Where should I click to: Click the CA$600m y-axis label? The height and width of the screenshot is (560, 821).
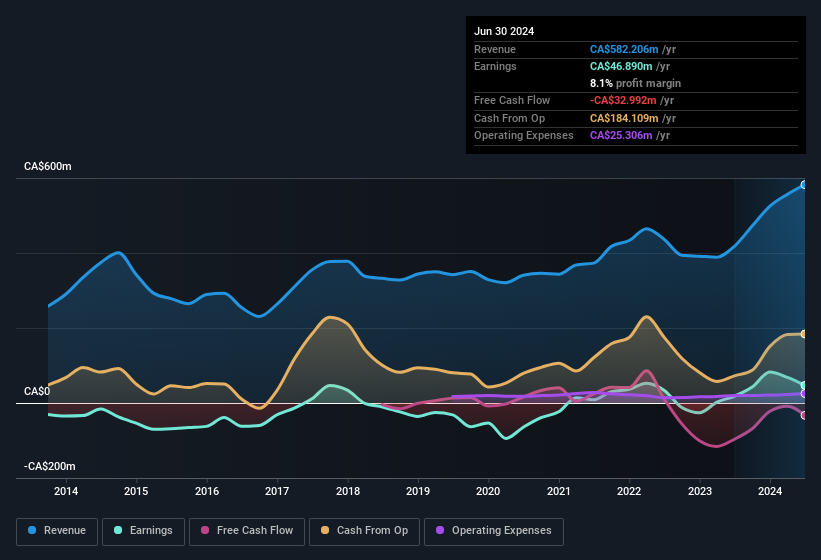click(48, 166)
